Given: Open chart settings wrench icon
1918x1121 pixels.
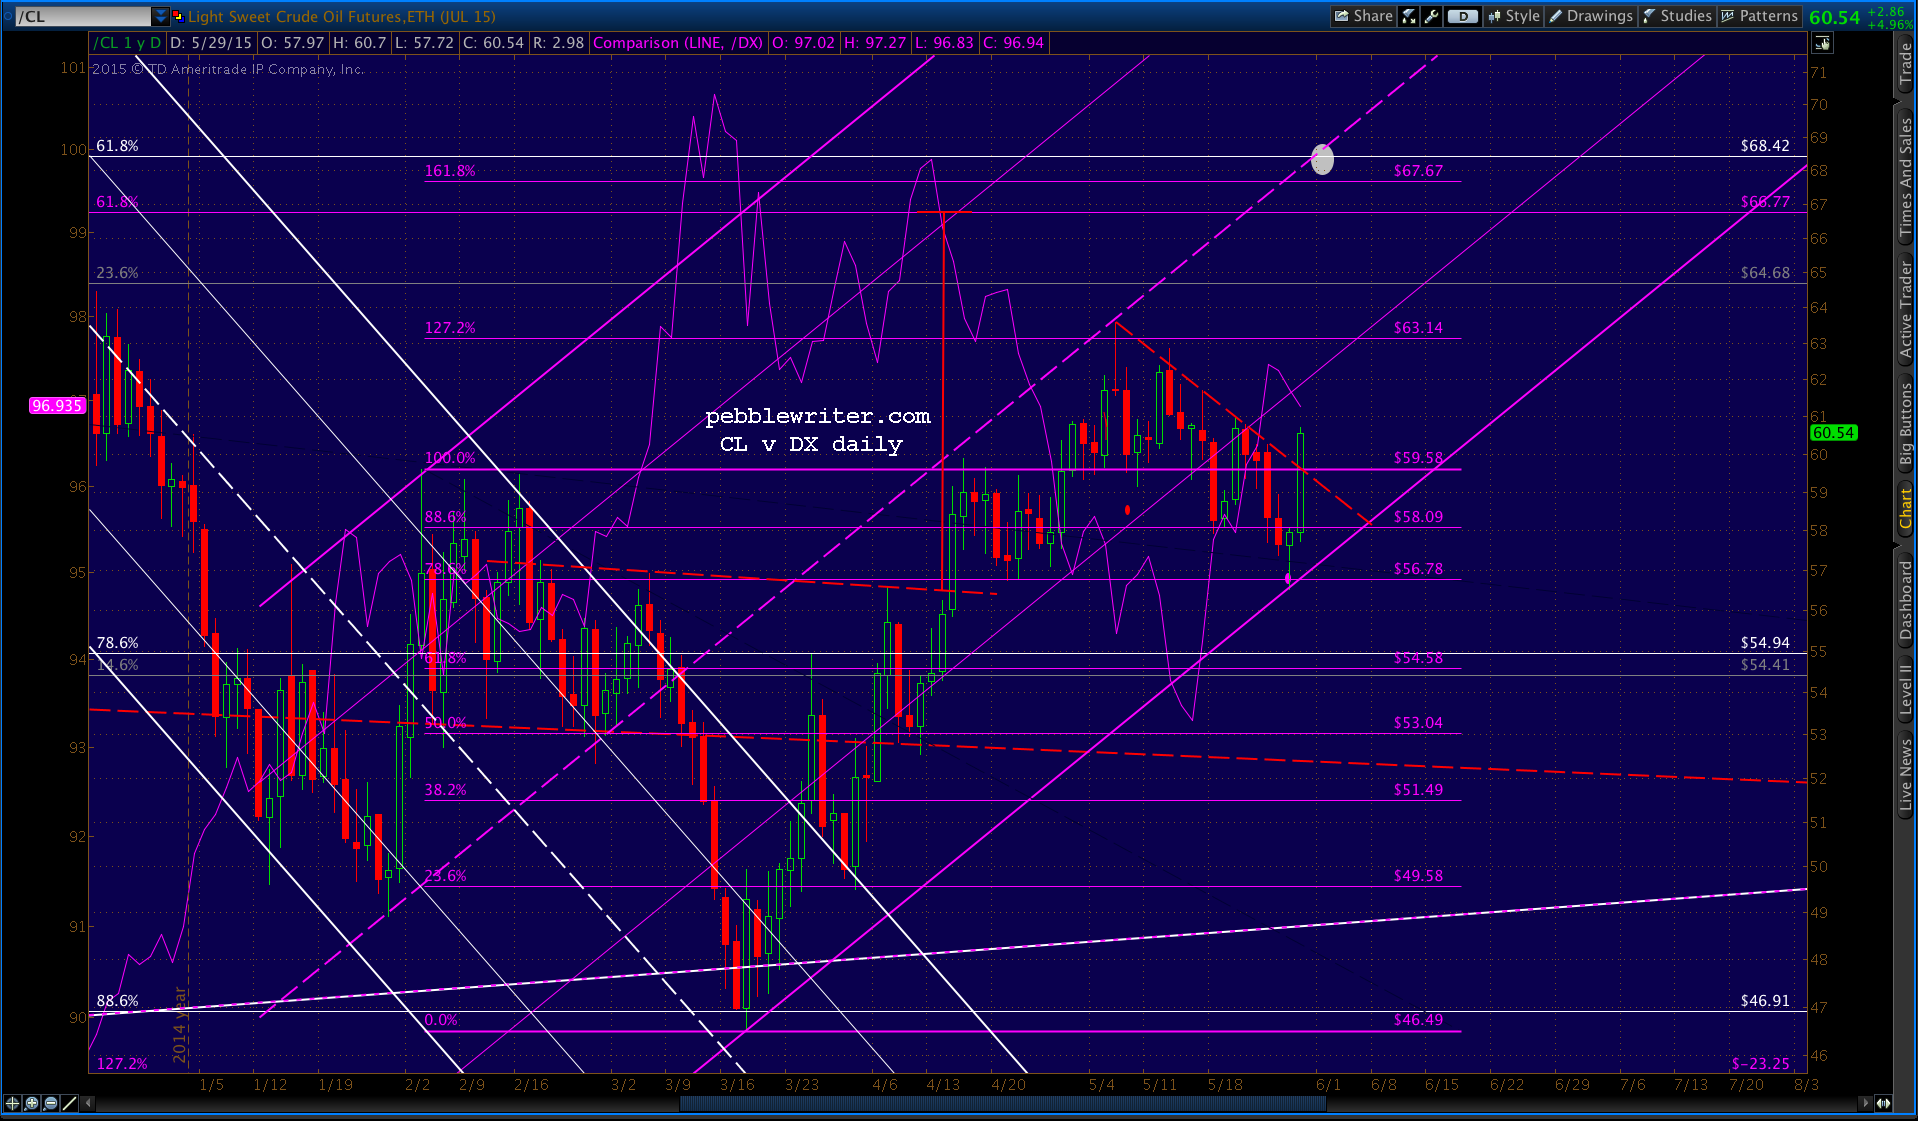Looking at the screenshot, I should tap(1432, 16).
